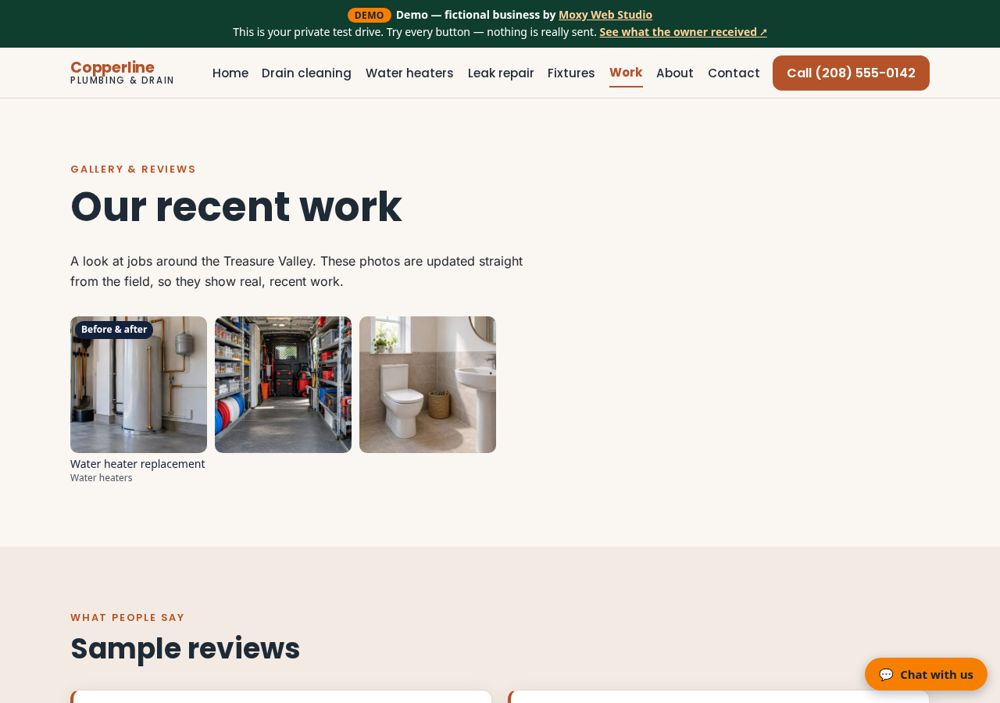Open the Fixtures page
This screenshot has width=1000, height=703.
tap(571, 73)
